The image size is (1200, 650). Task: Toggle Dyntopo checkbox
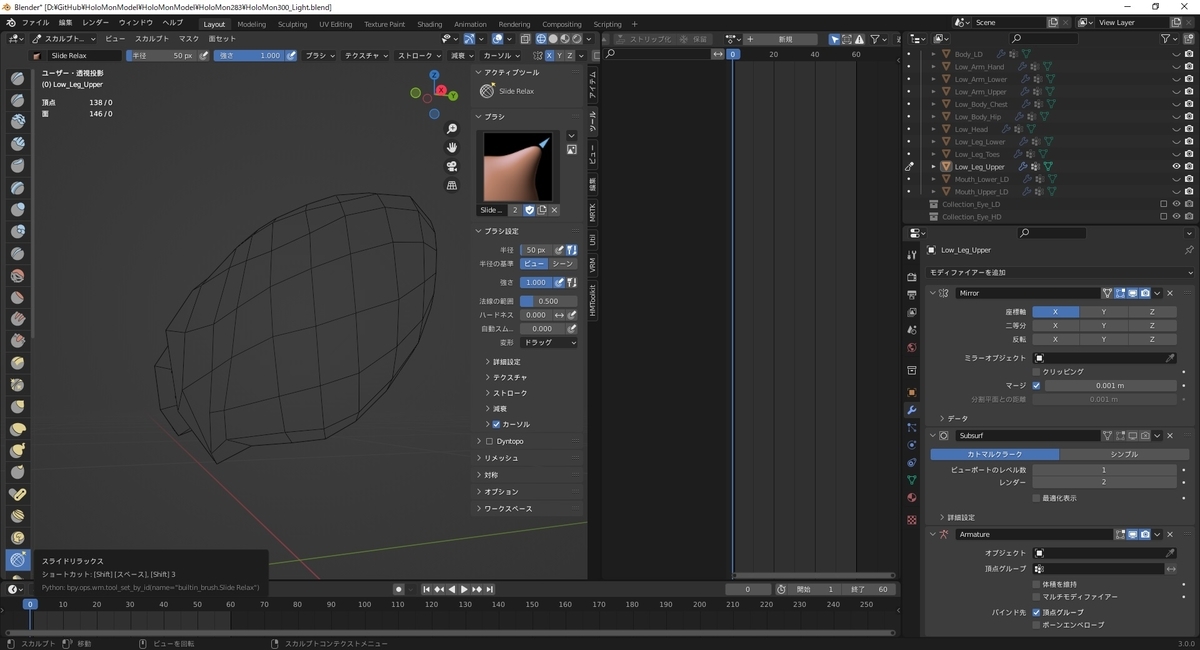tap(489, 441)
